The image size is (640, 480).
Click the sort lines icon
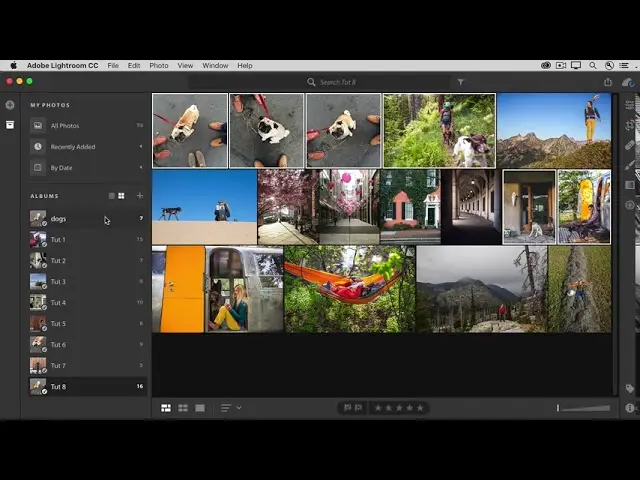point(226,408)
